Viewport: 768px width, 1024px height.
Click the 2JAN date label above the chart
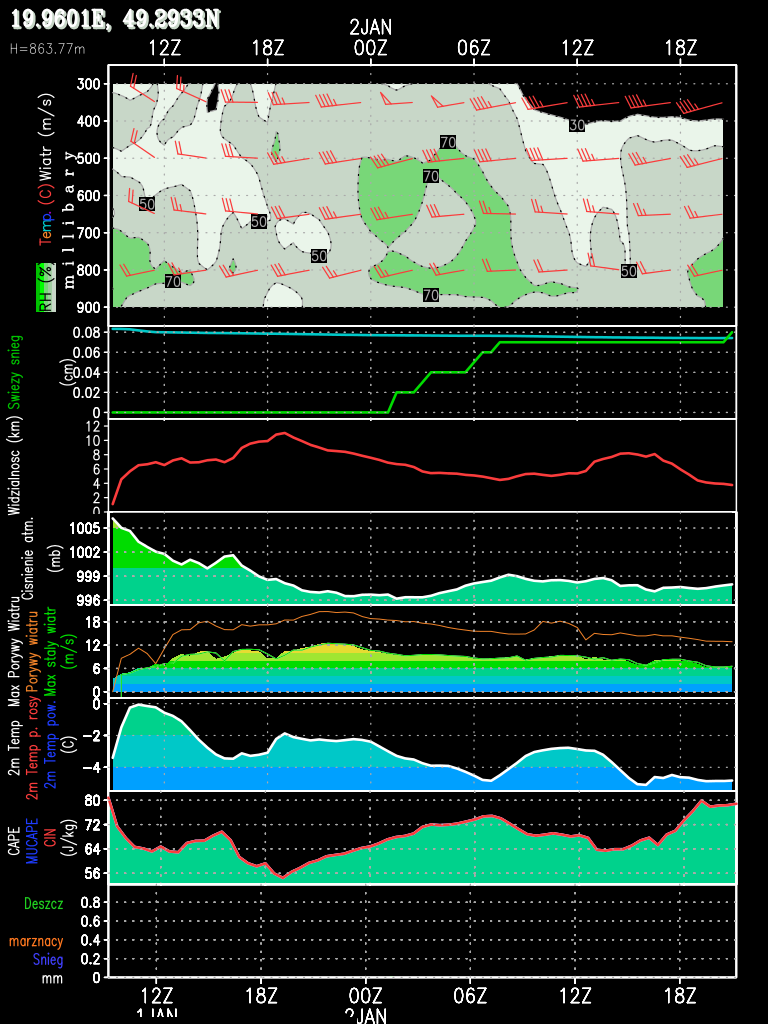[370, 26]
